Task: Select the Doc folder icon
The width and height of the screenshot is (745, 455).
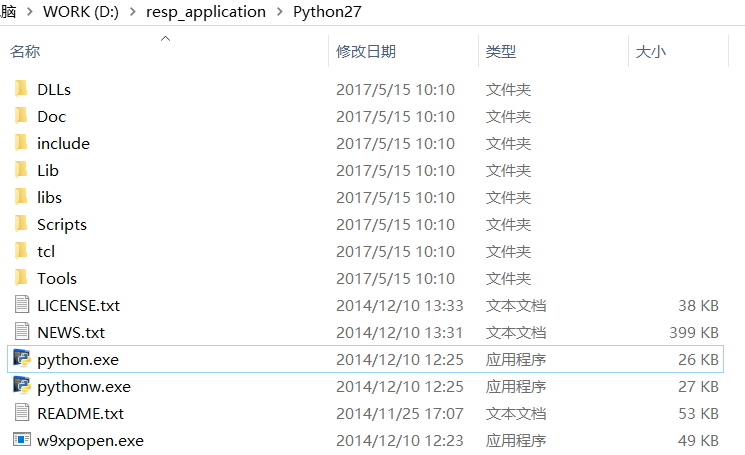Action: 21,116
